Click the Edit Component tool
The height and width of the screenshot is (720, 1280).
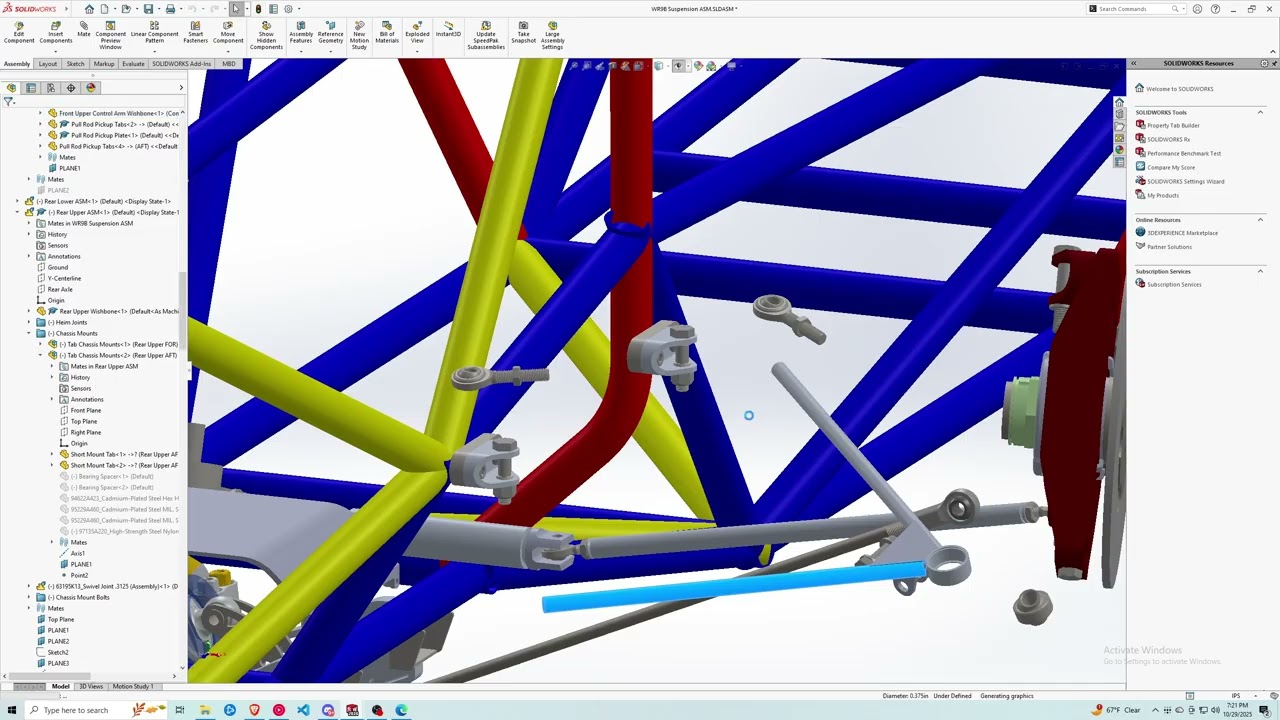(x=19, y=33)
